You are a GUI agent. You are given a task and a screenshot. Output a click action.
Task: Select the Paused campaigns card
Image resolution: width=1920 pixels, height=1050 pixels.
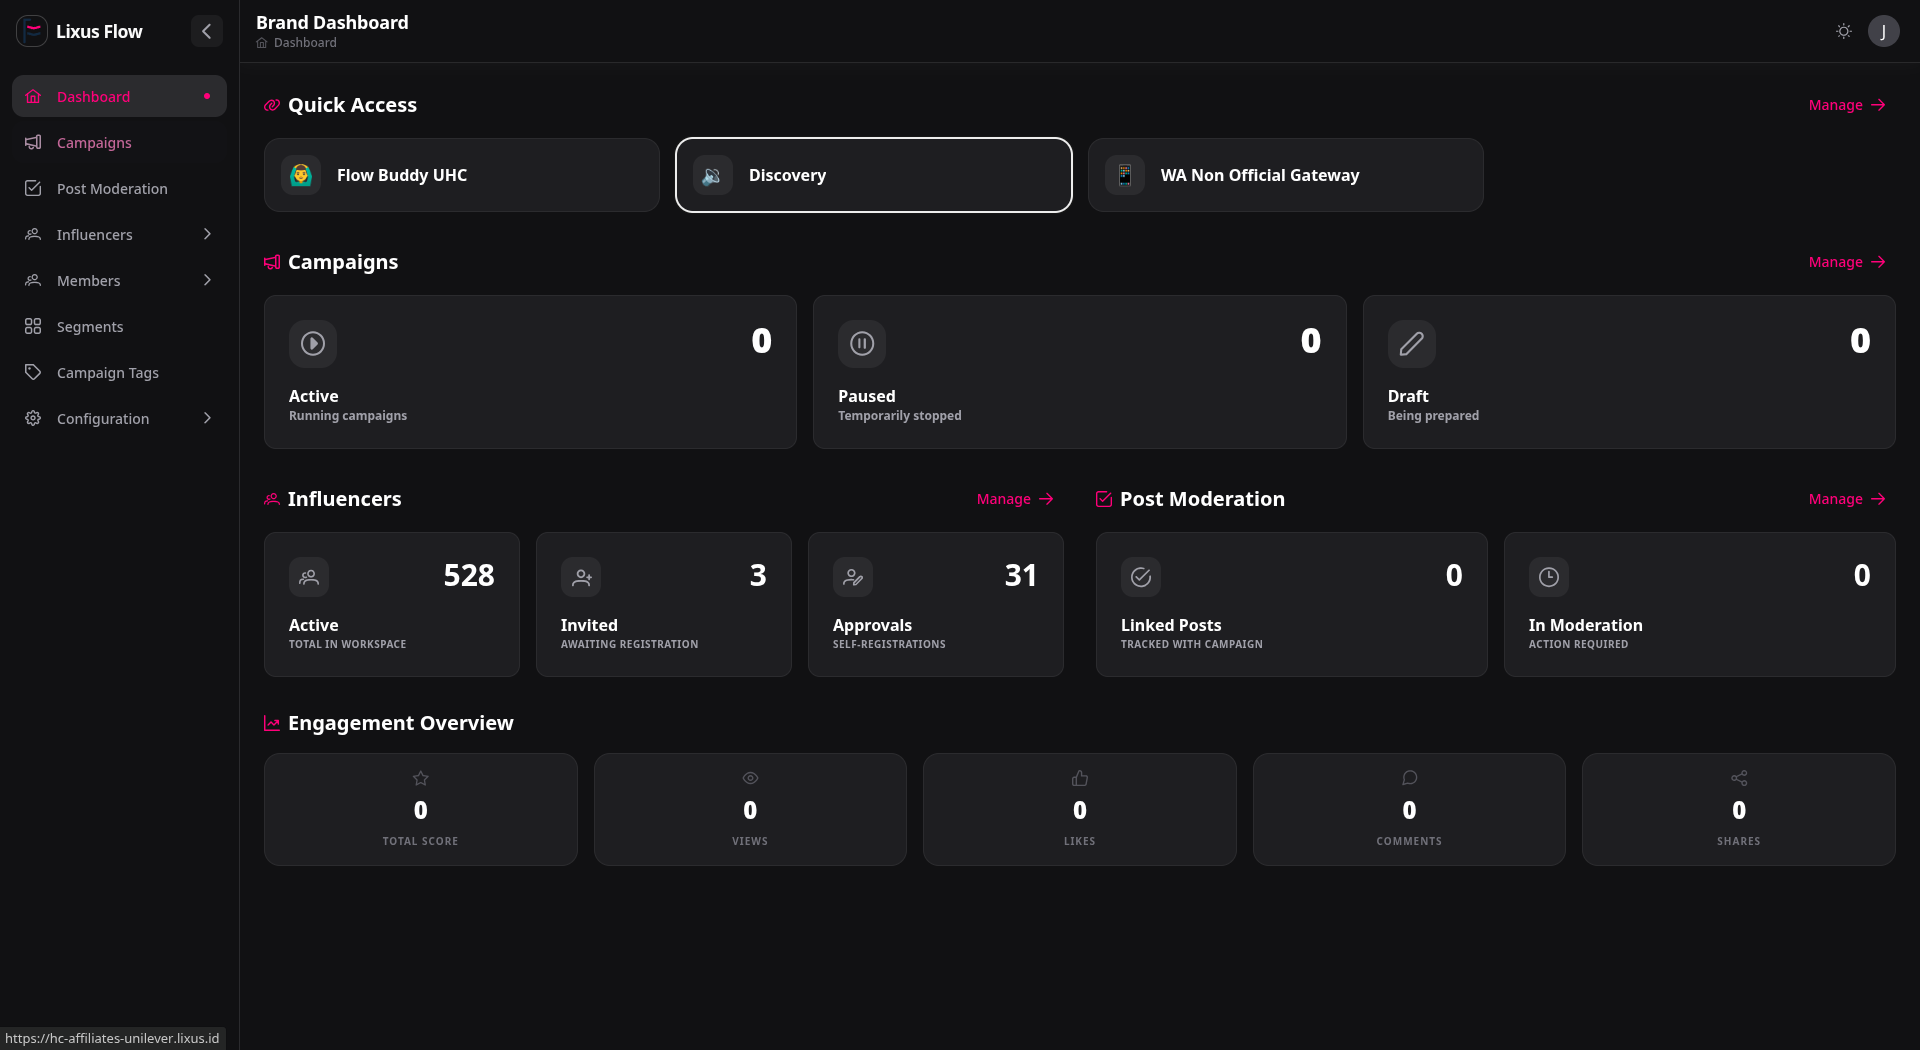pos(1079,372)
